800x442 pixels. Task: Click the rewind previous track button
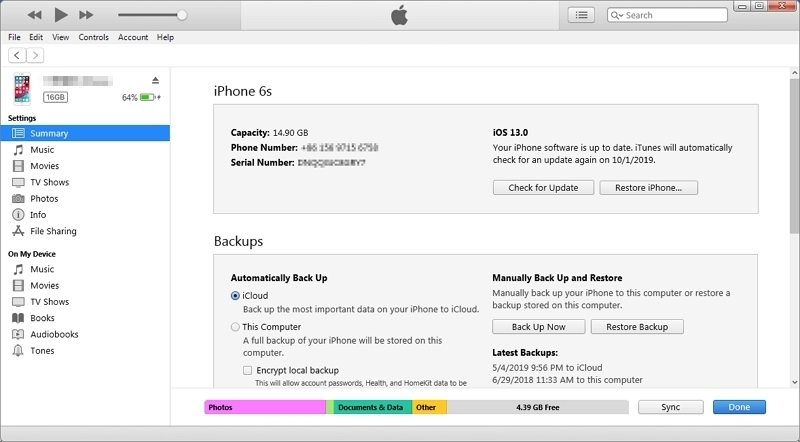[x=34, y=15]
